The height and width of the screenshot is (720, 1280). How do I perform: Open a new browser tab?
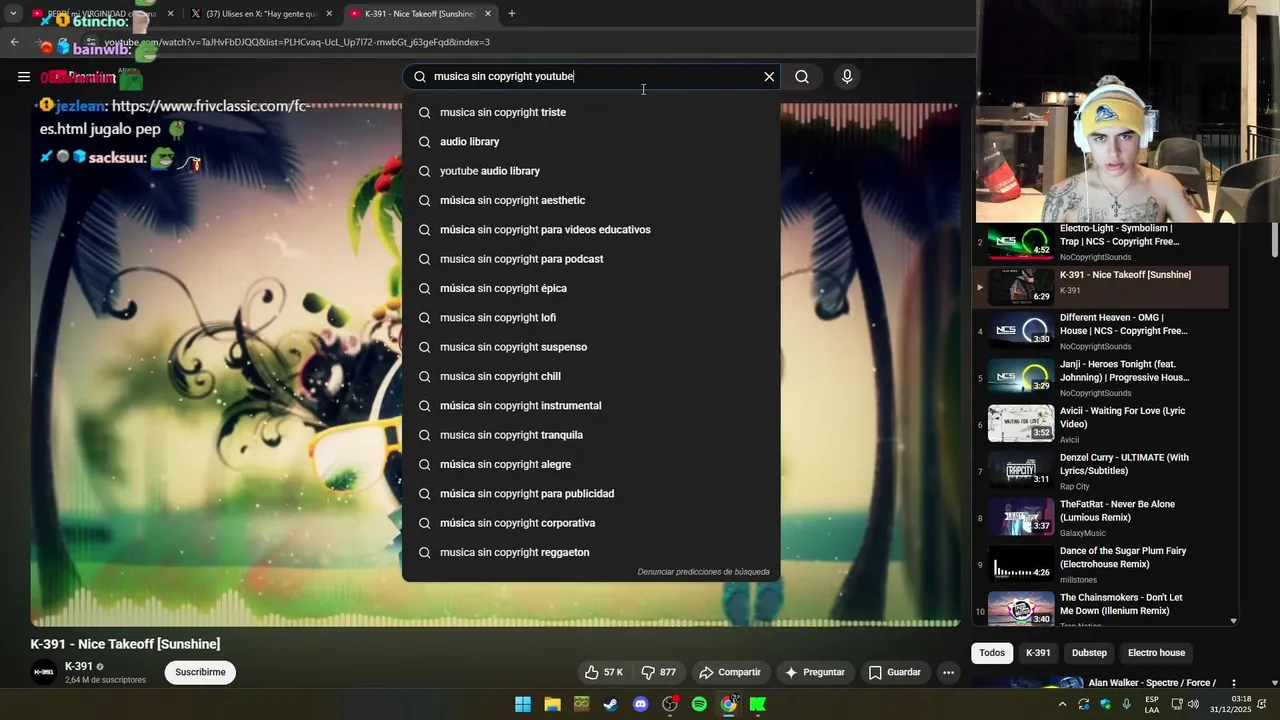click(x=512, y=14)
